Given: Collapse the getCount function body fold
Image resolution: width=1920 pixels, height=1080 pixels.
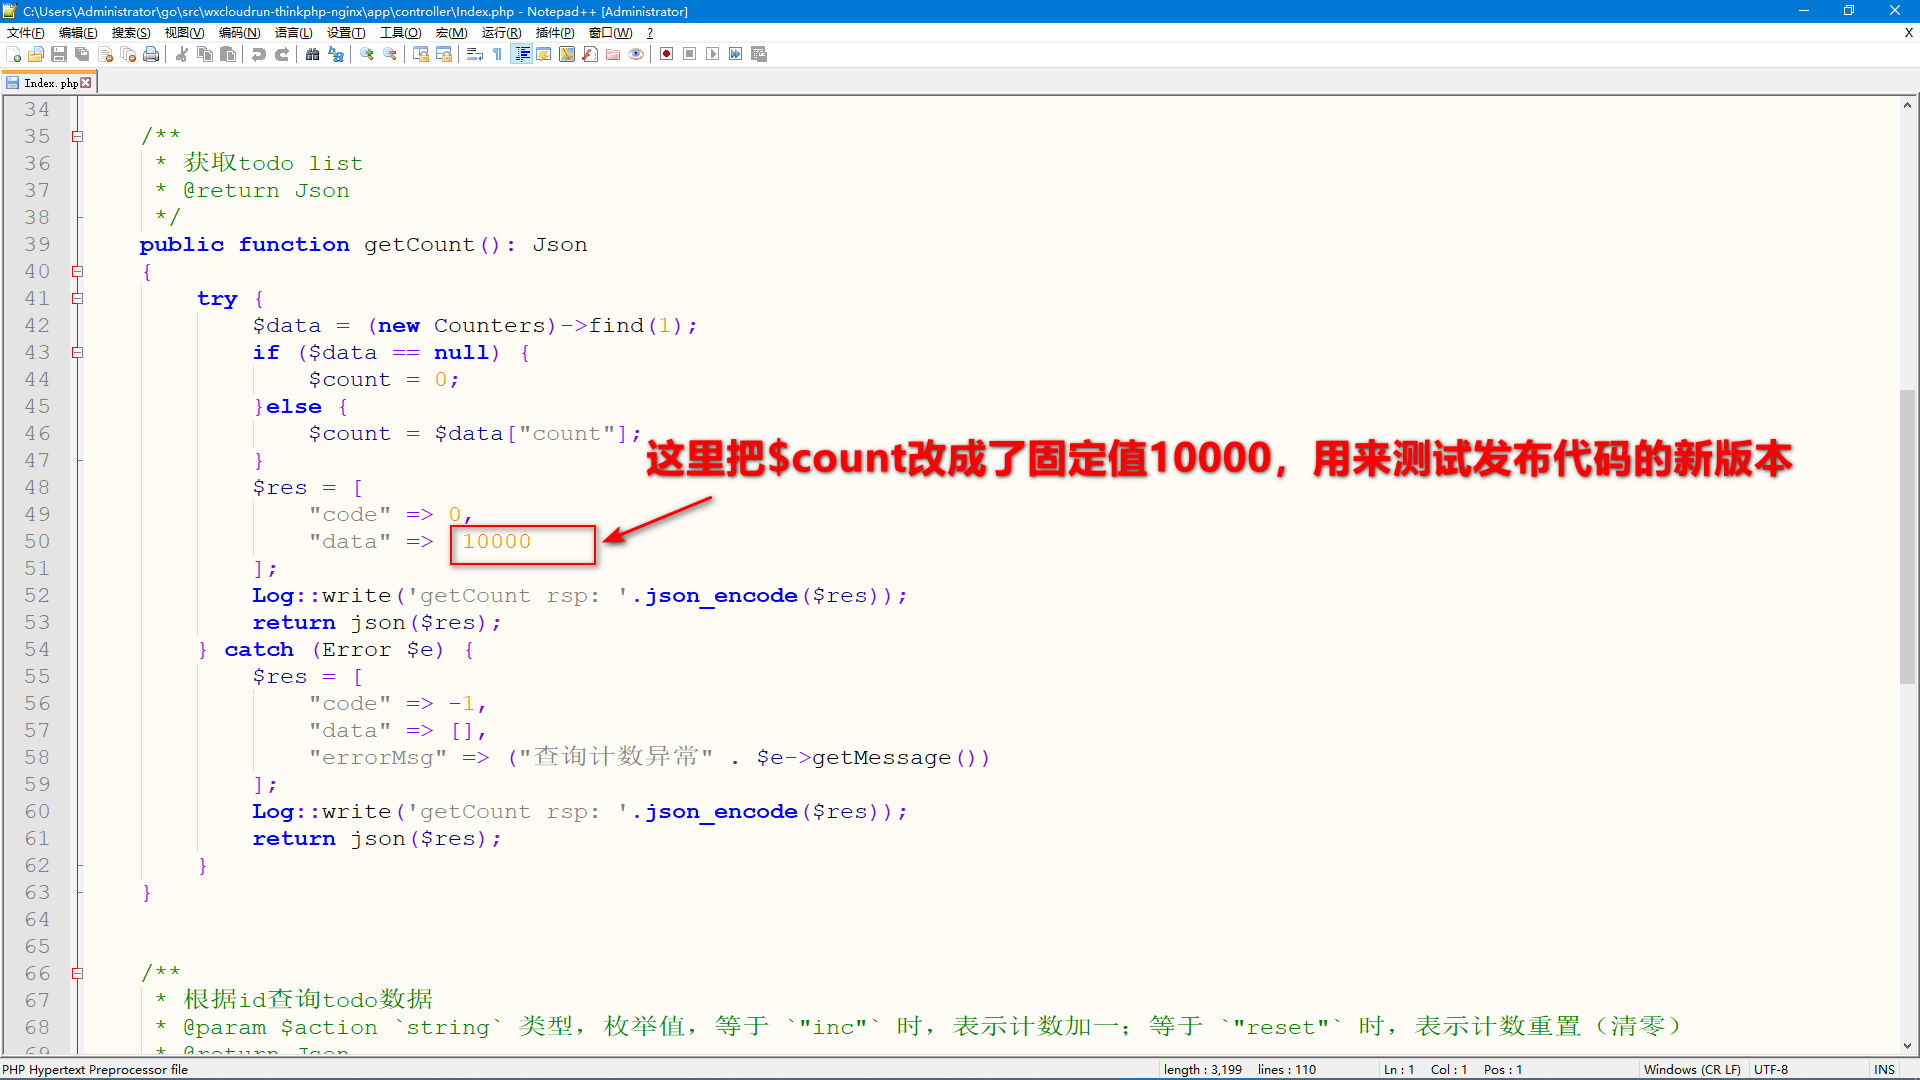Looking at the screenshot, I should [x=77, y=271].
